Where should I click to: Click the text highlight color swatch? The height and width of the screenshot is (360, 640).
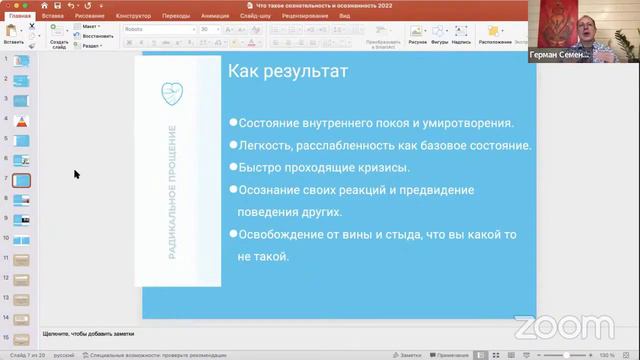[x=234, y=43]
